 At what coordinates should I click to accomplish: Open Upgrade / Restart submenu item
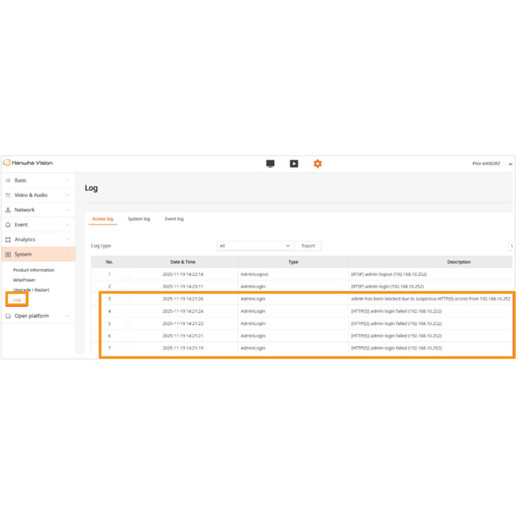pos(31,290)
